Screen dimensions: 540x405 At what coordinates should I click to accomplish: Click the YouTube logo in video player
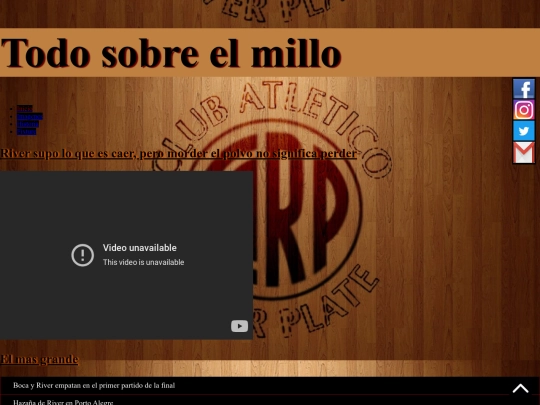(x=239, y=326)
